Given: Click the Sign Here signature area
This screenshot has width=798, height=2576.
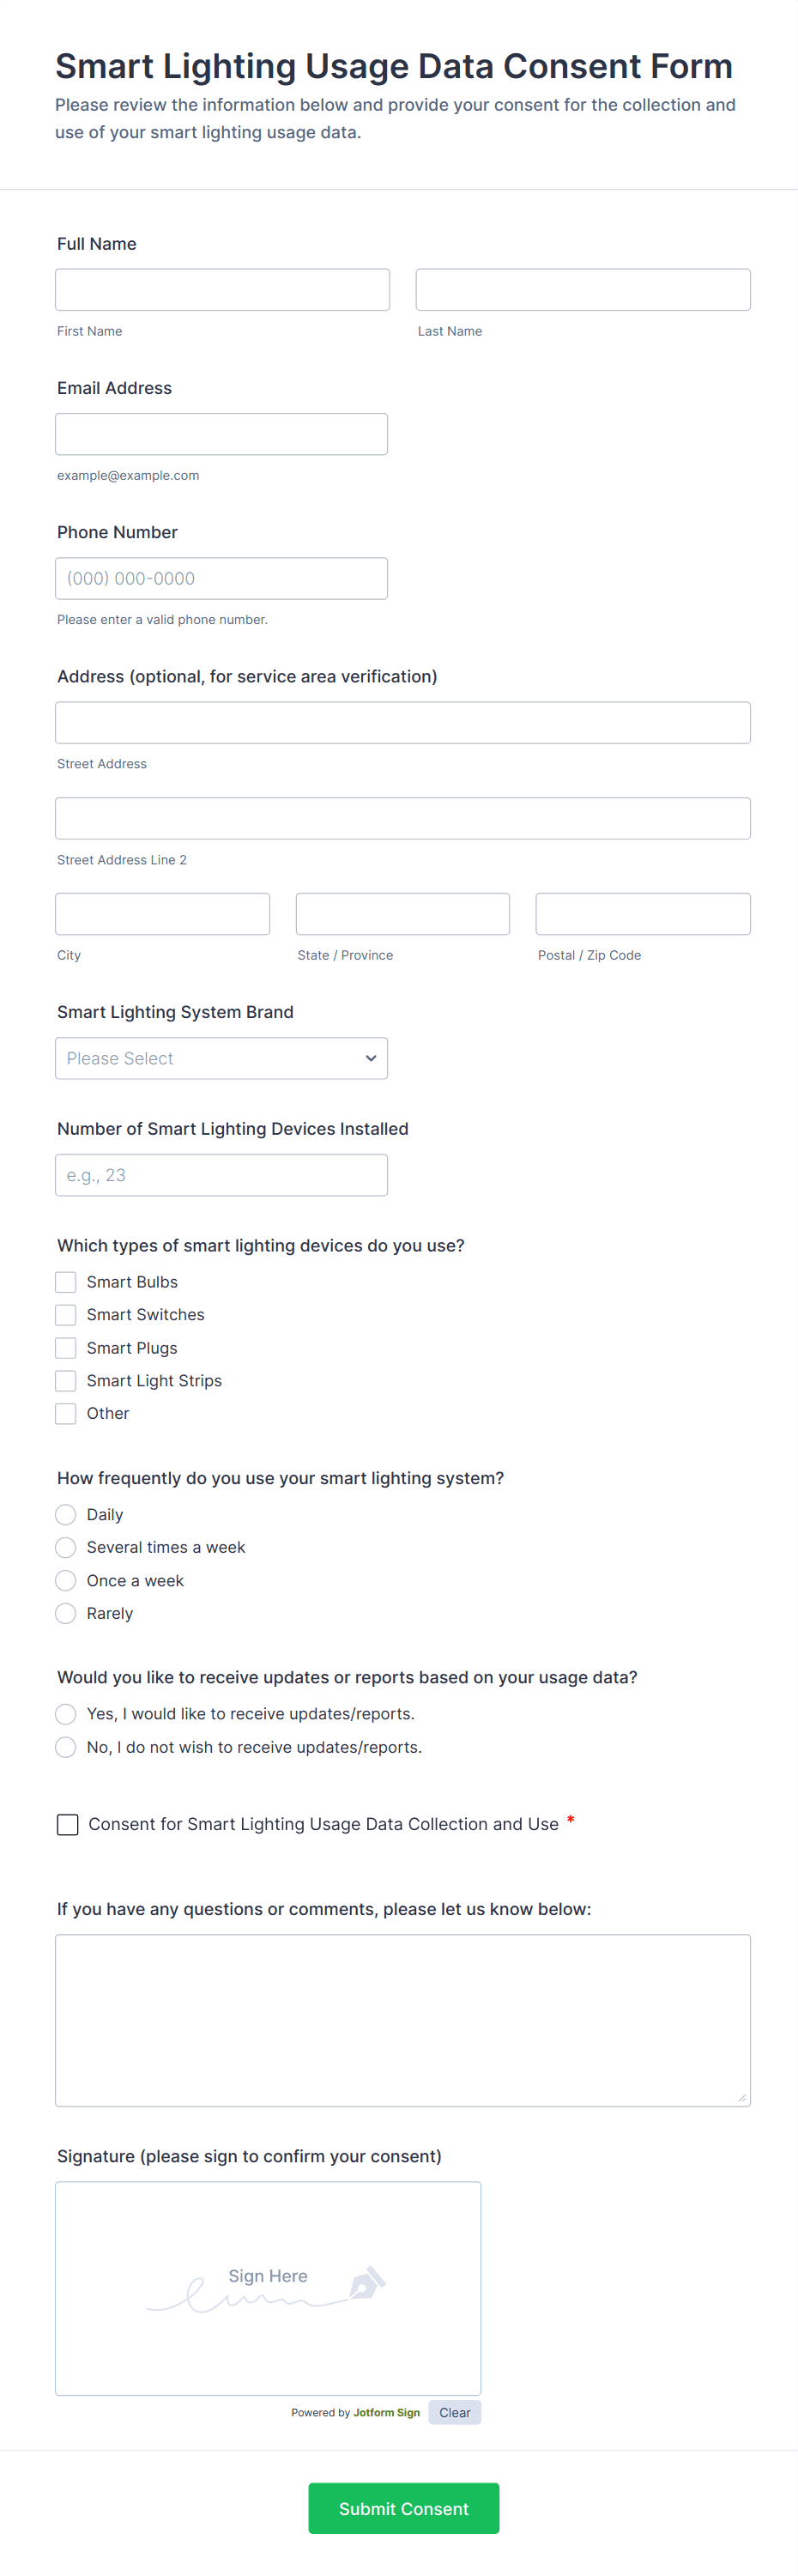Looking at the screenshot, I should [267, 2287].
